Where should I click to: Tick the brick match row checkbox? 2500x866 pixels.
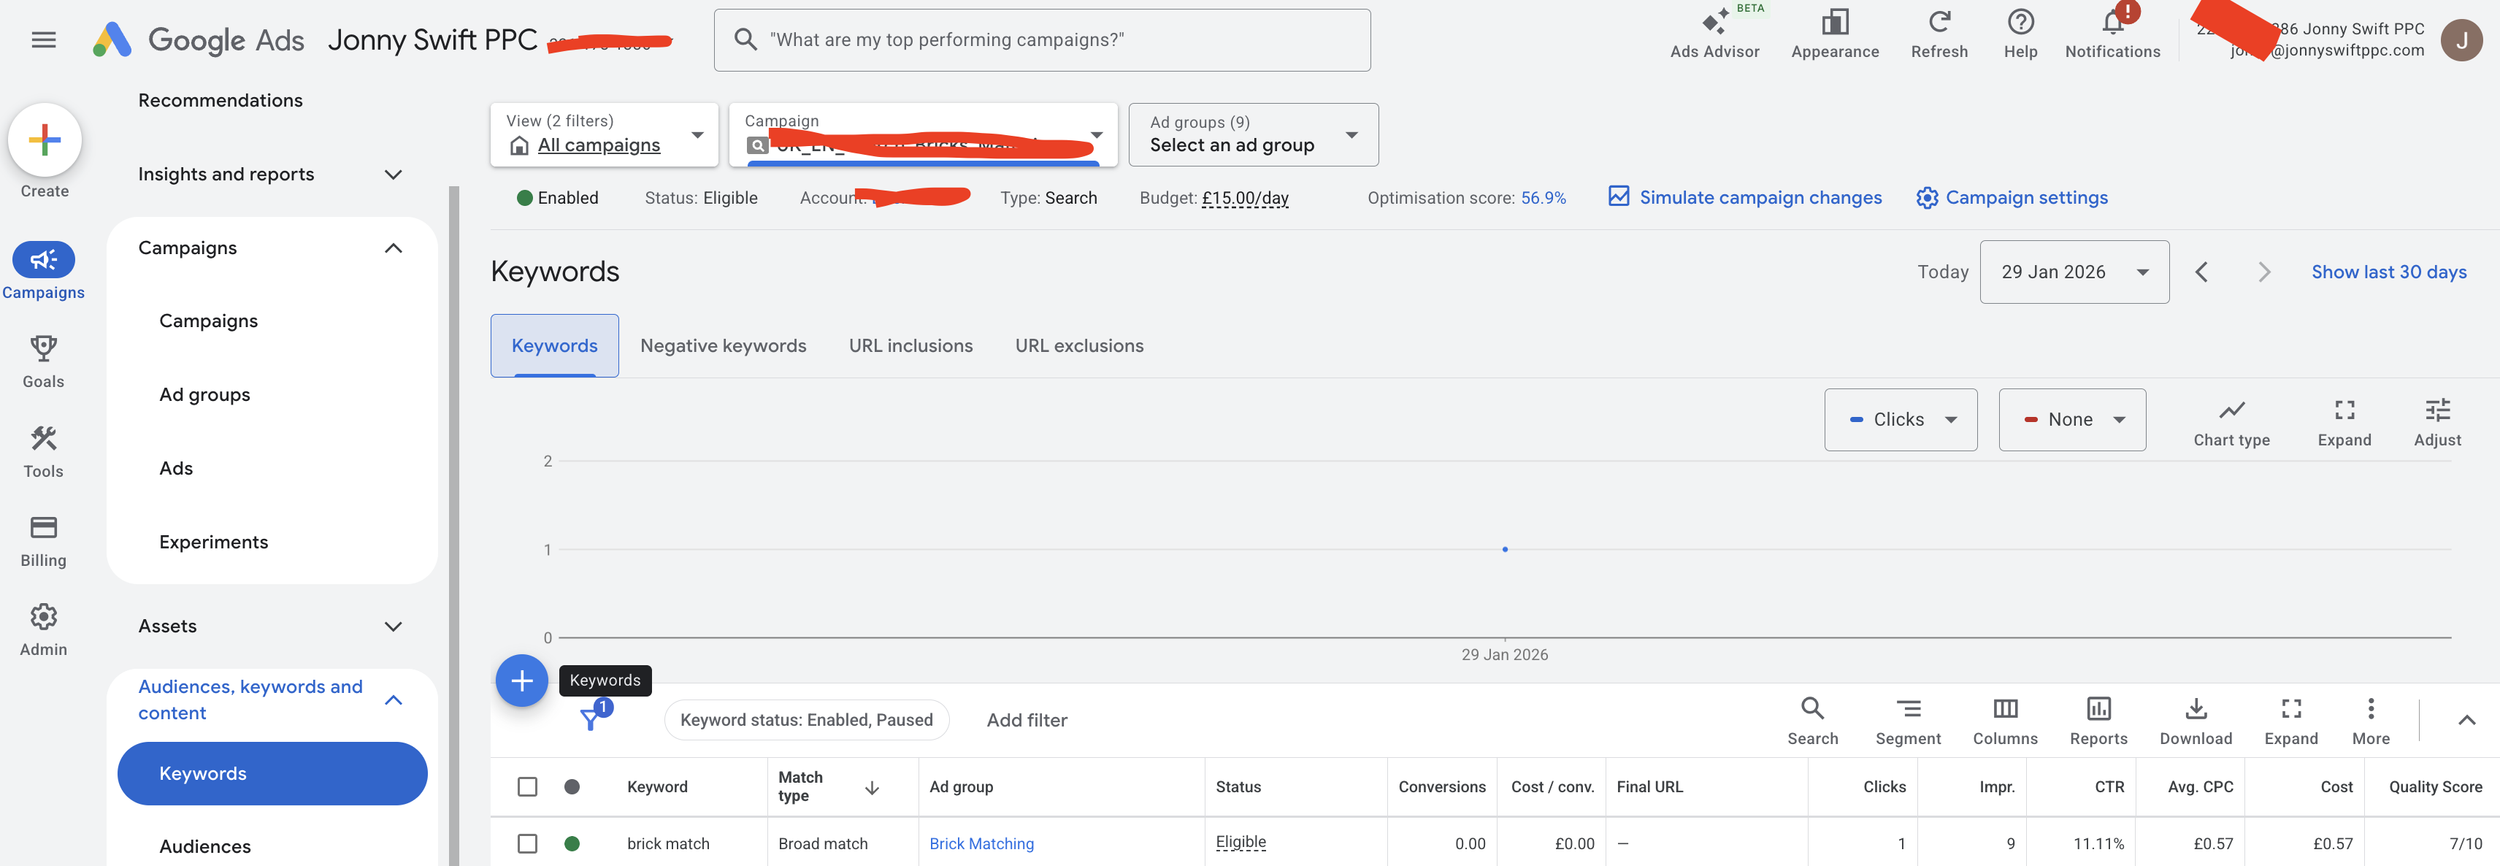coord(527,844)
